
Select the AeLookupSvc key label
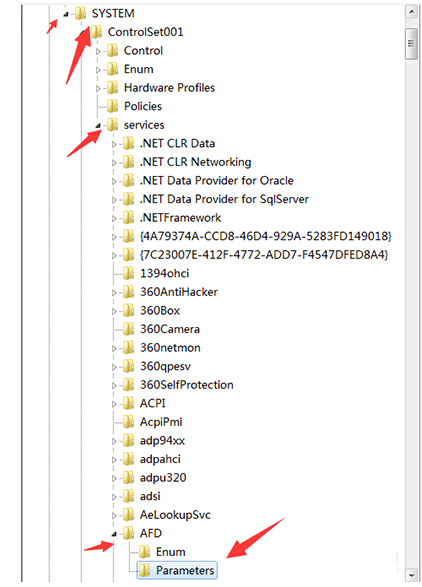pos(175,514)
